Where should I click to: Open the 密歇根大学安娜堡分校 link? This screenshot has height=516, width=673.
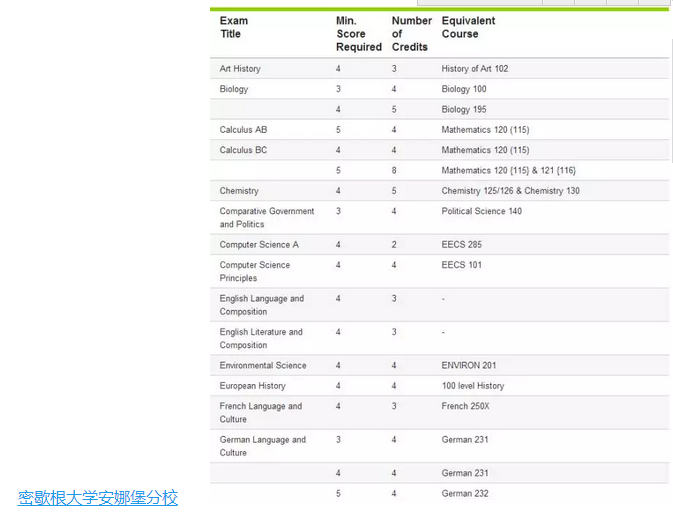(x=97, y=498)
